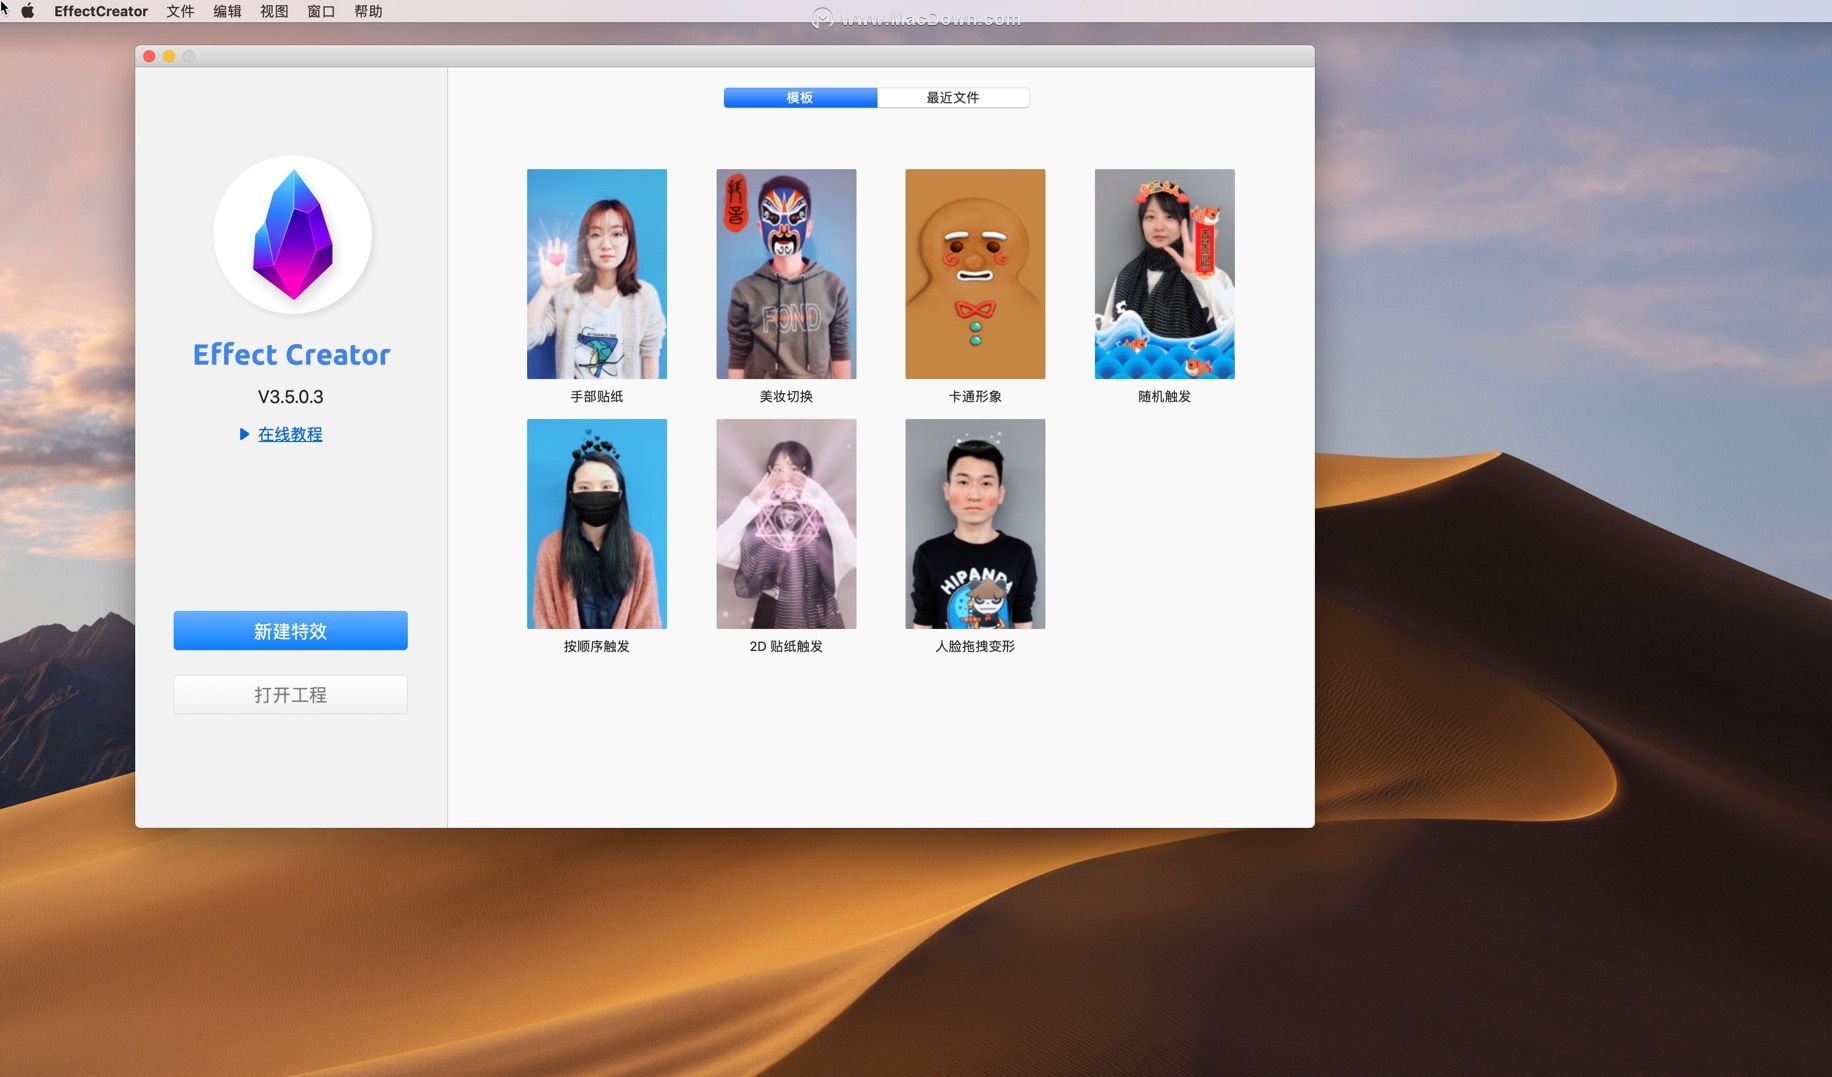
Task: Select the 2D 贴纸触发 template thumbnail
Action: [x=786, y=524]
